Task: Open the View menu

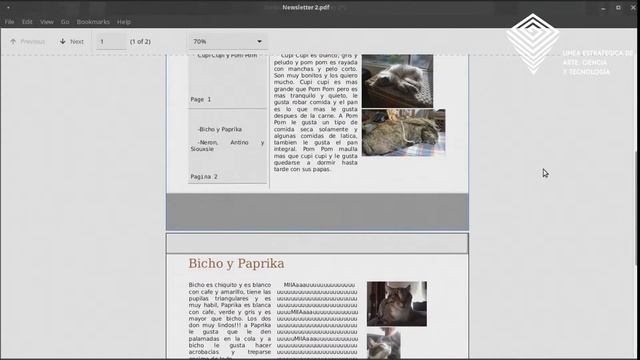Action: pos(47,22)
